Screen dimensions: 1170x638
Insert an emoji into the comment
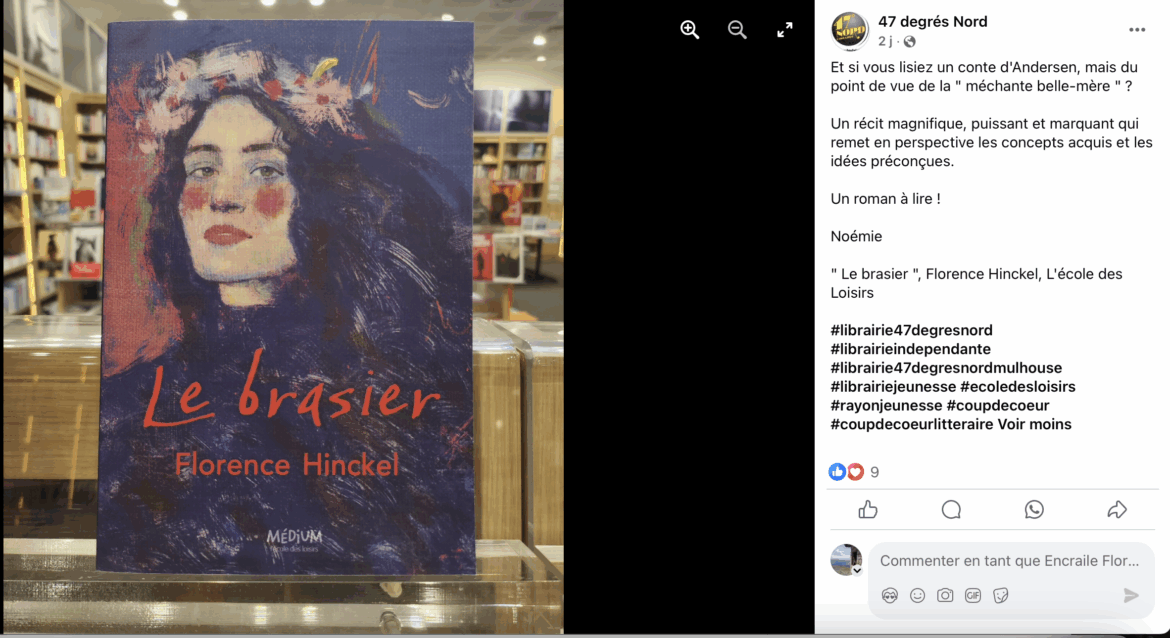(918, 595)
